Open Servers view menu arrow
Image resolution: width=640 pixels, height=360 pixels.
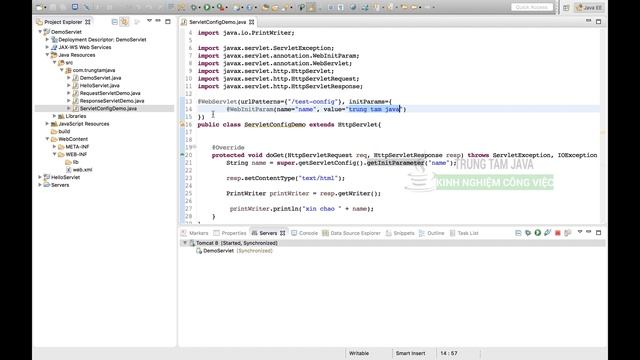(x=580, y=232)
